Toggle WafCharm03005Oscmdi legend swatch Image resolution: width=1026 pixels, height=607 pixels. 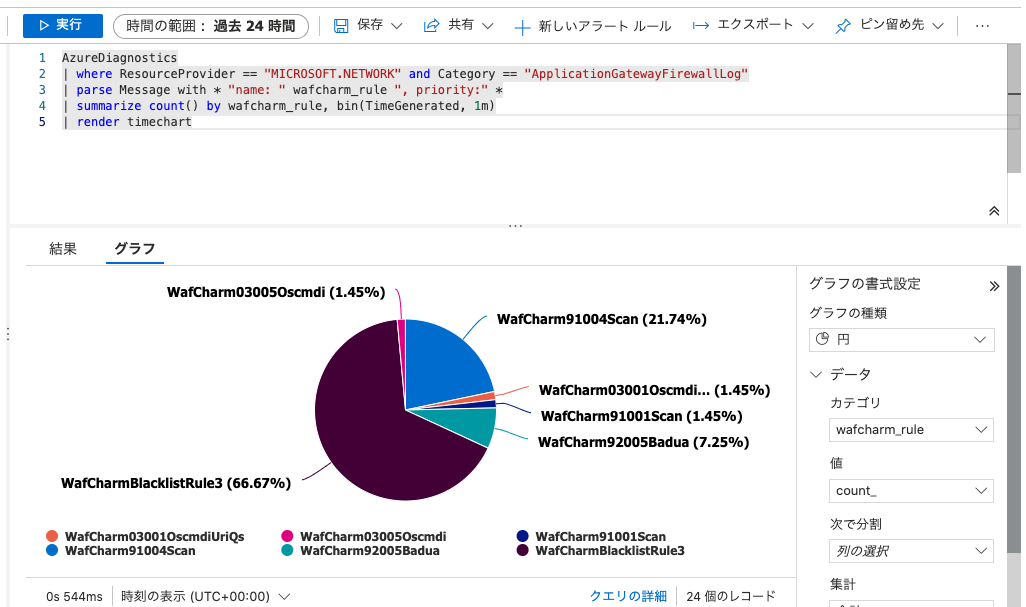point(287,536)
